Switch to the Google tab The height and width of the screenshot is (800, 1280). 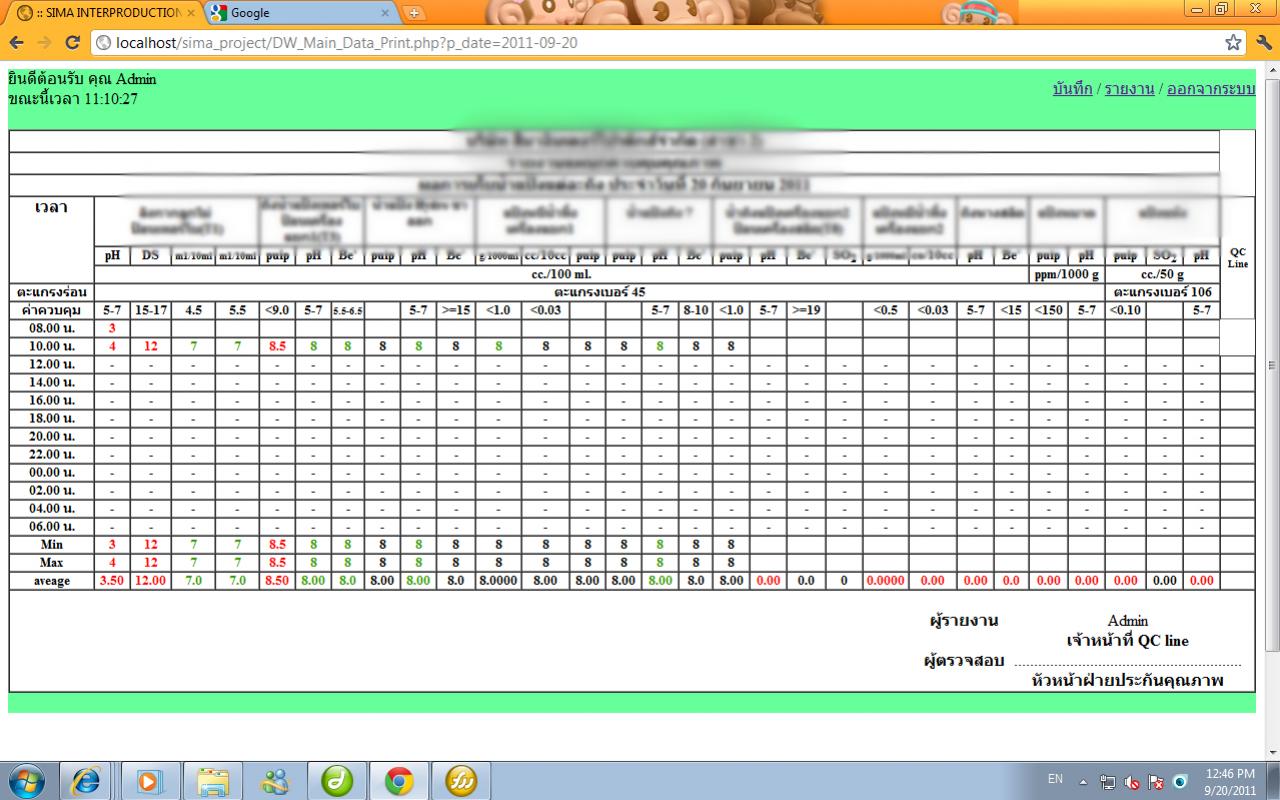click(x=300, y=14)
